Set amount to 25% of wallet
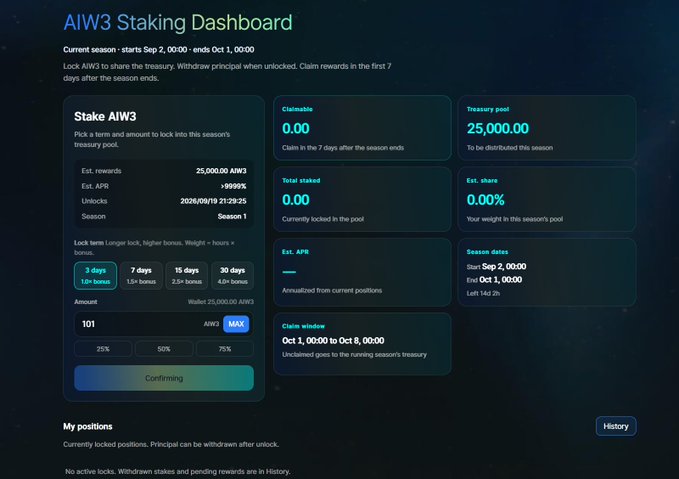679x479 pixels. pos(103,349)
